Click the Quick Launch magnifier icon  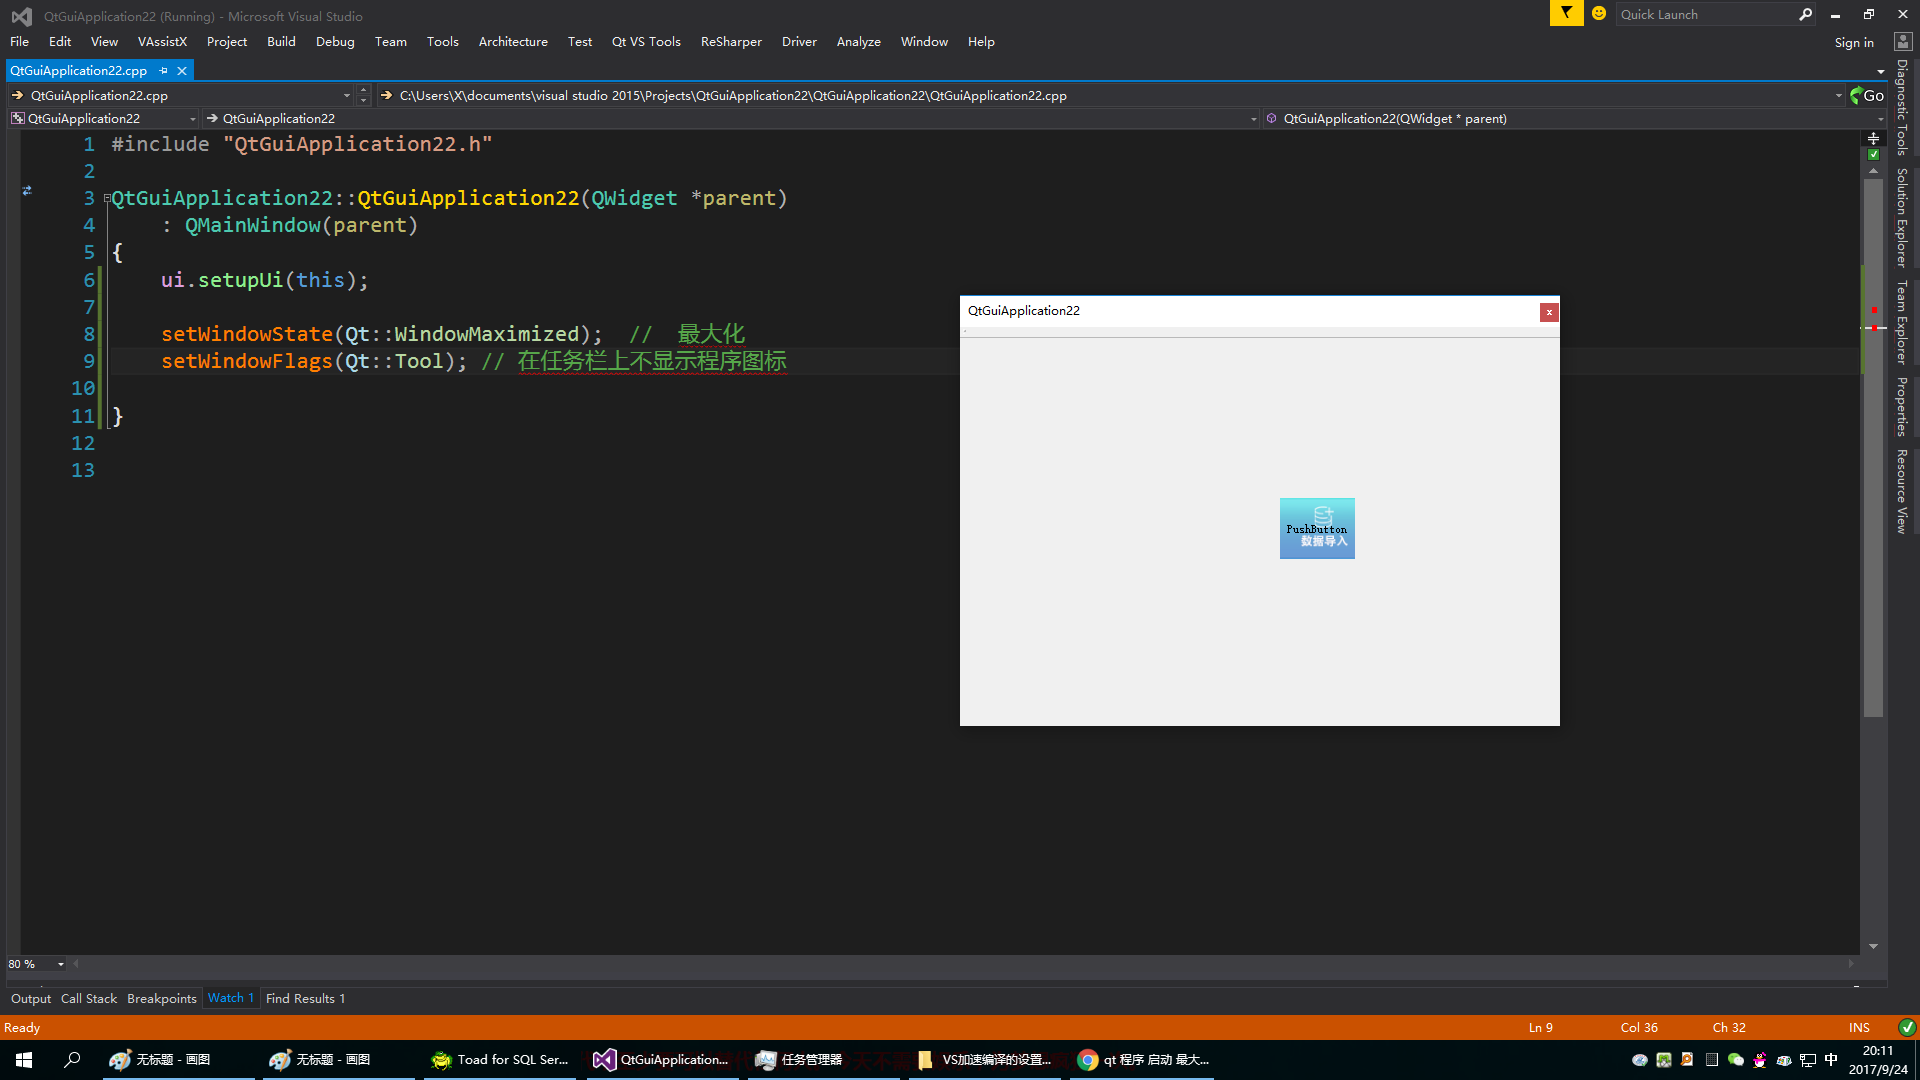coord(1805,14)
